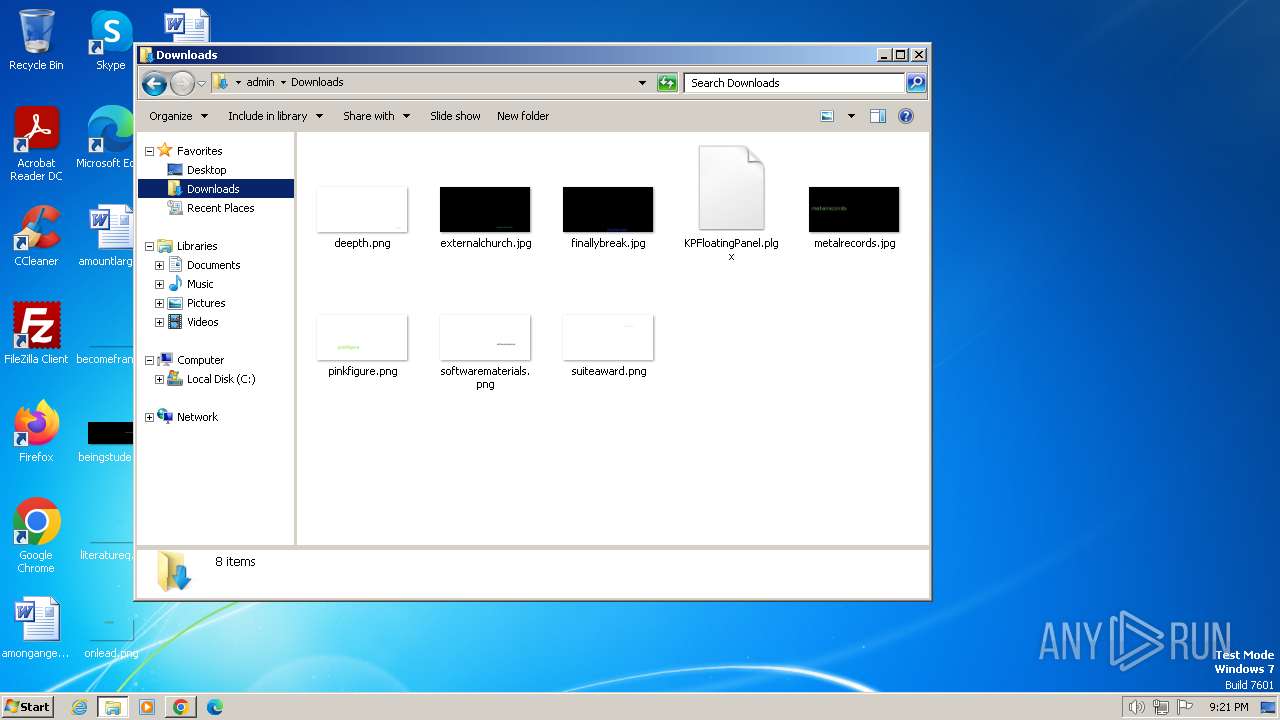
Task: Click the Search Downloads input field
Action: 795,83
